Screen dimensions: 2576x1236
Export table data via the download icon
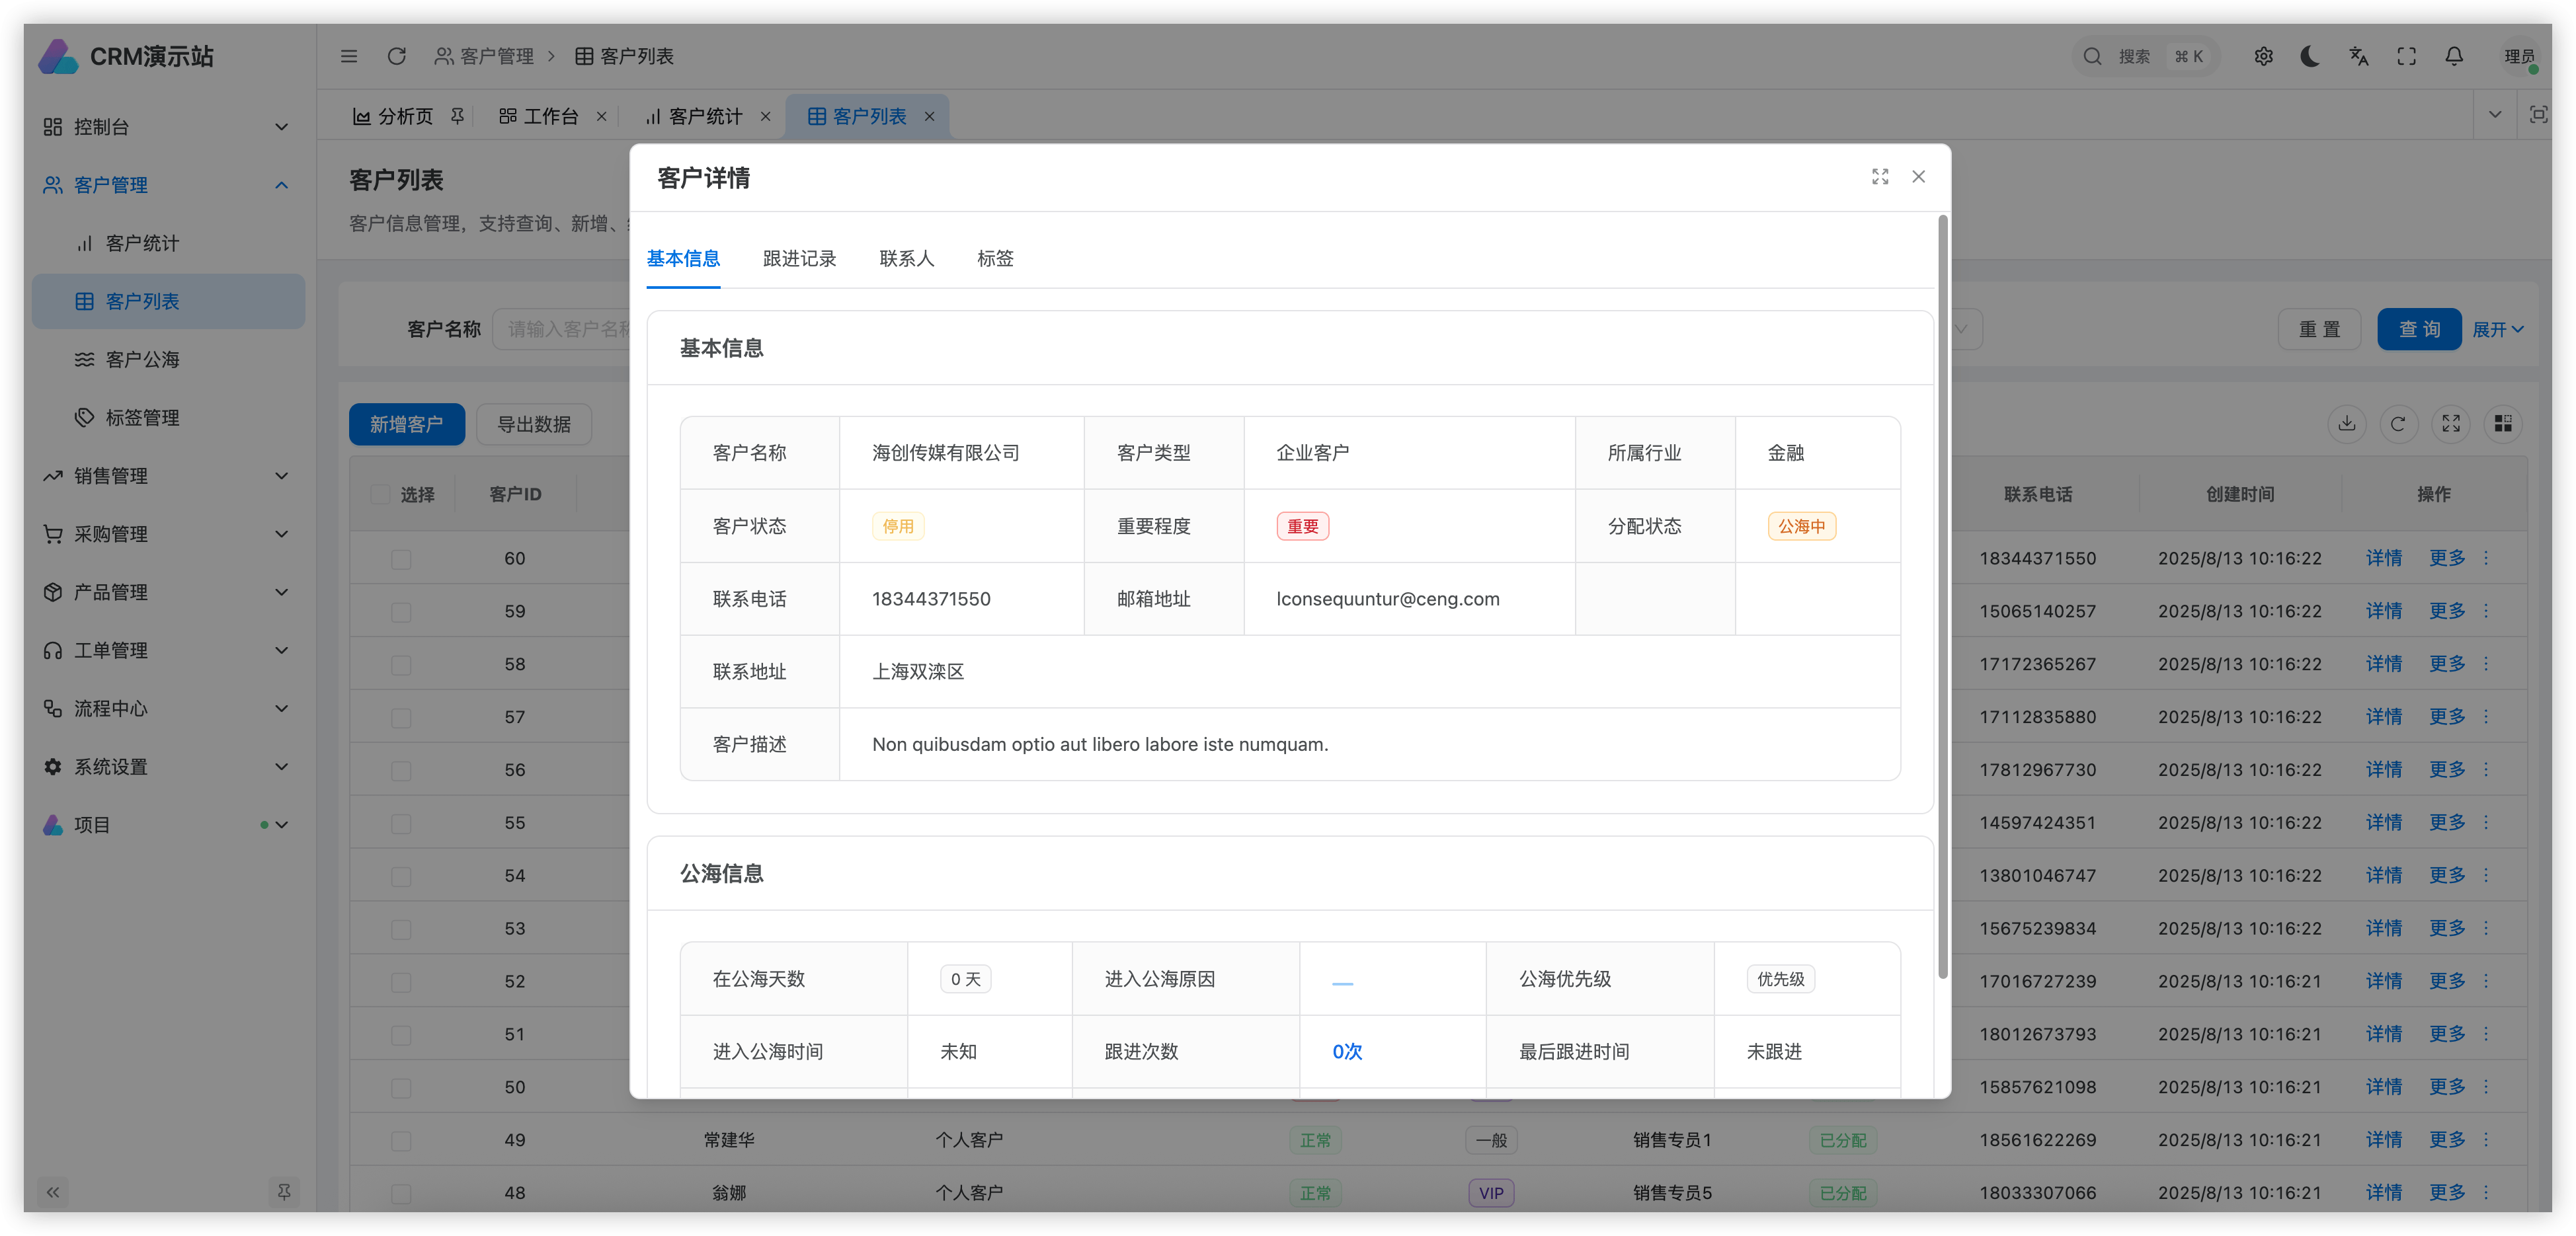point(2347,424)
